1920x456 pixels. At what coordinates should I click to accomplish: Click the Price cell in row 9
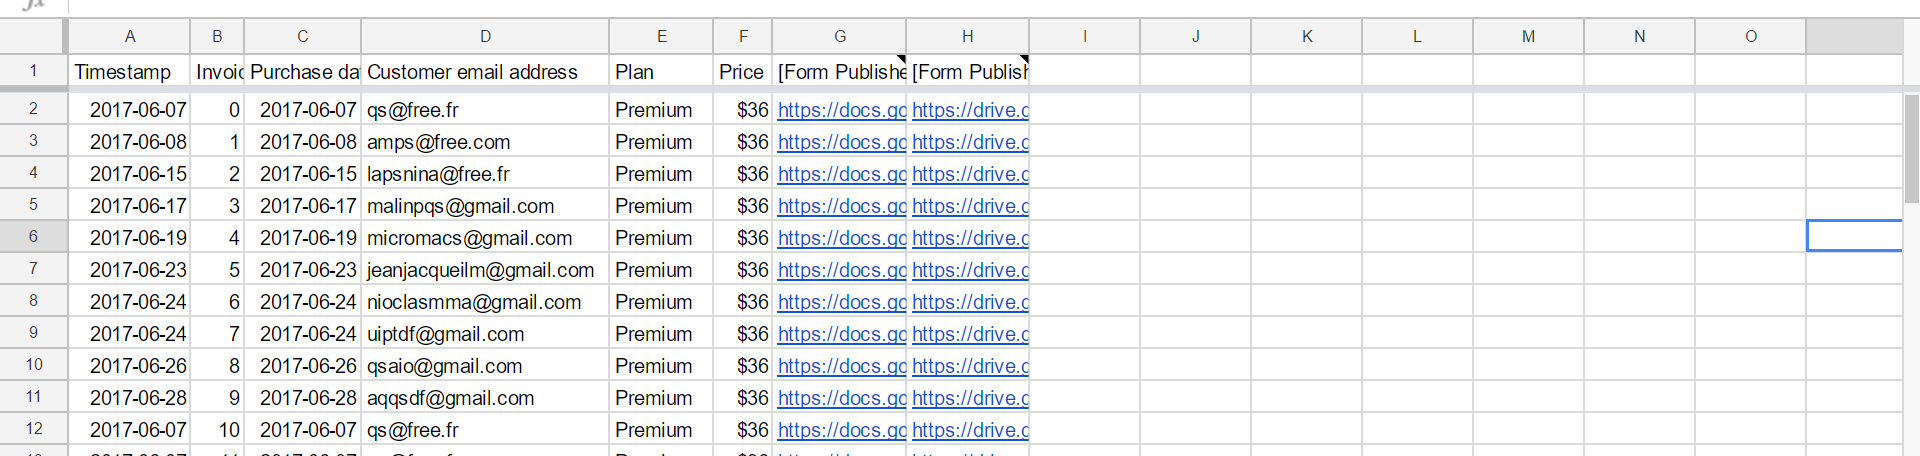(x=742, y=334)
